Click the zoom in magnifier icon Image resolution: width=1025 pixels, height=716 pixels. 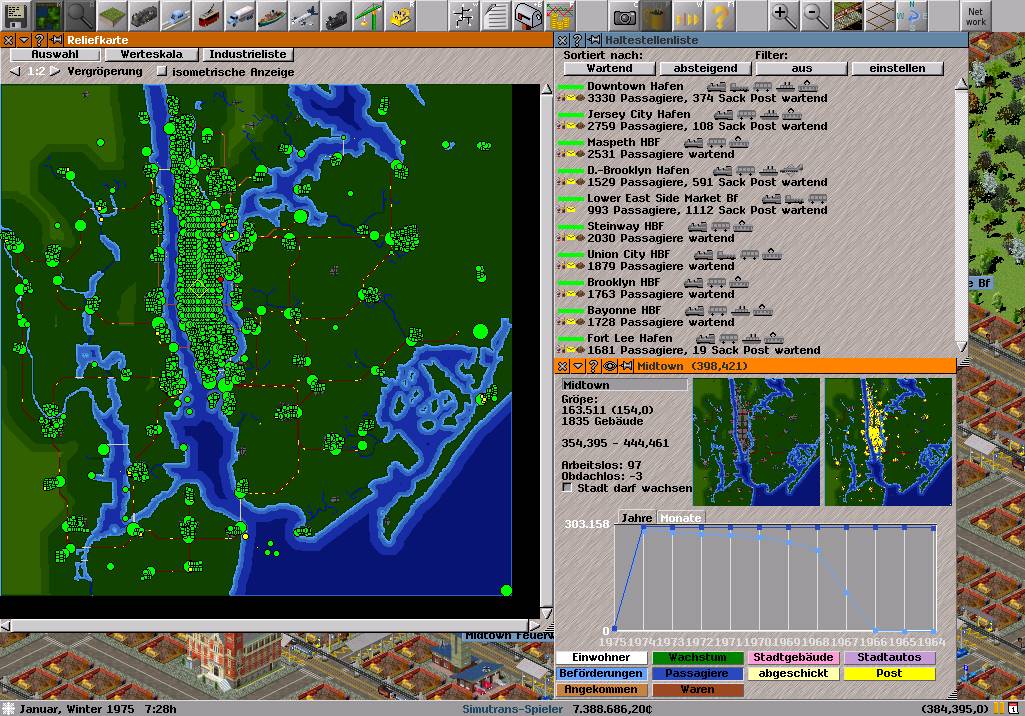click(x=785, y=15)
